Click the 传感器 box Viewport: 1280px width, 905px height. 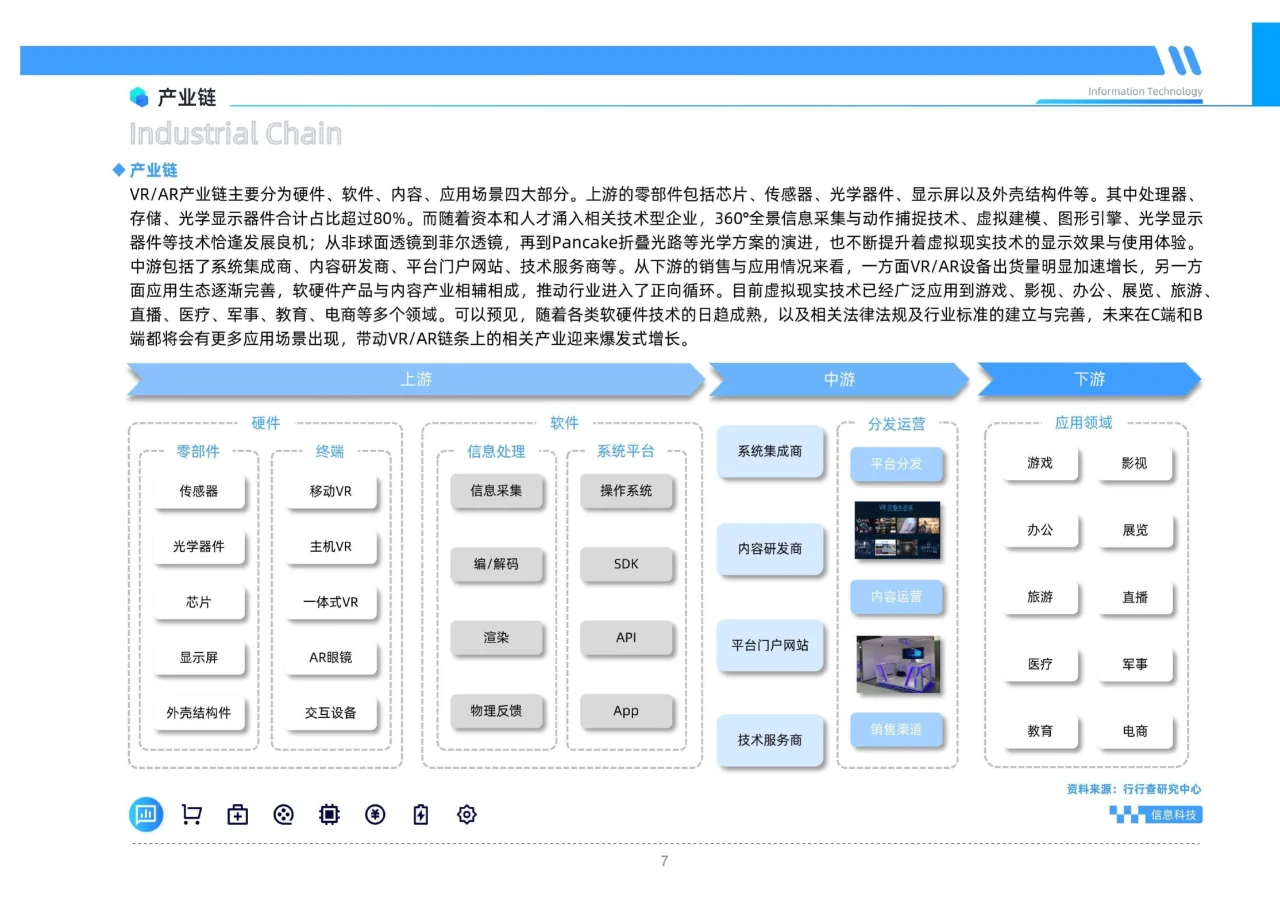[x=198, y=491]
